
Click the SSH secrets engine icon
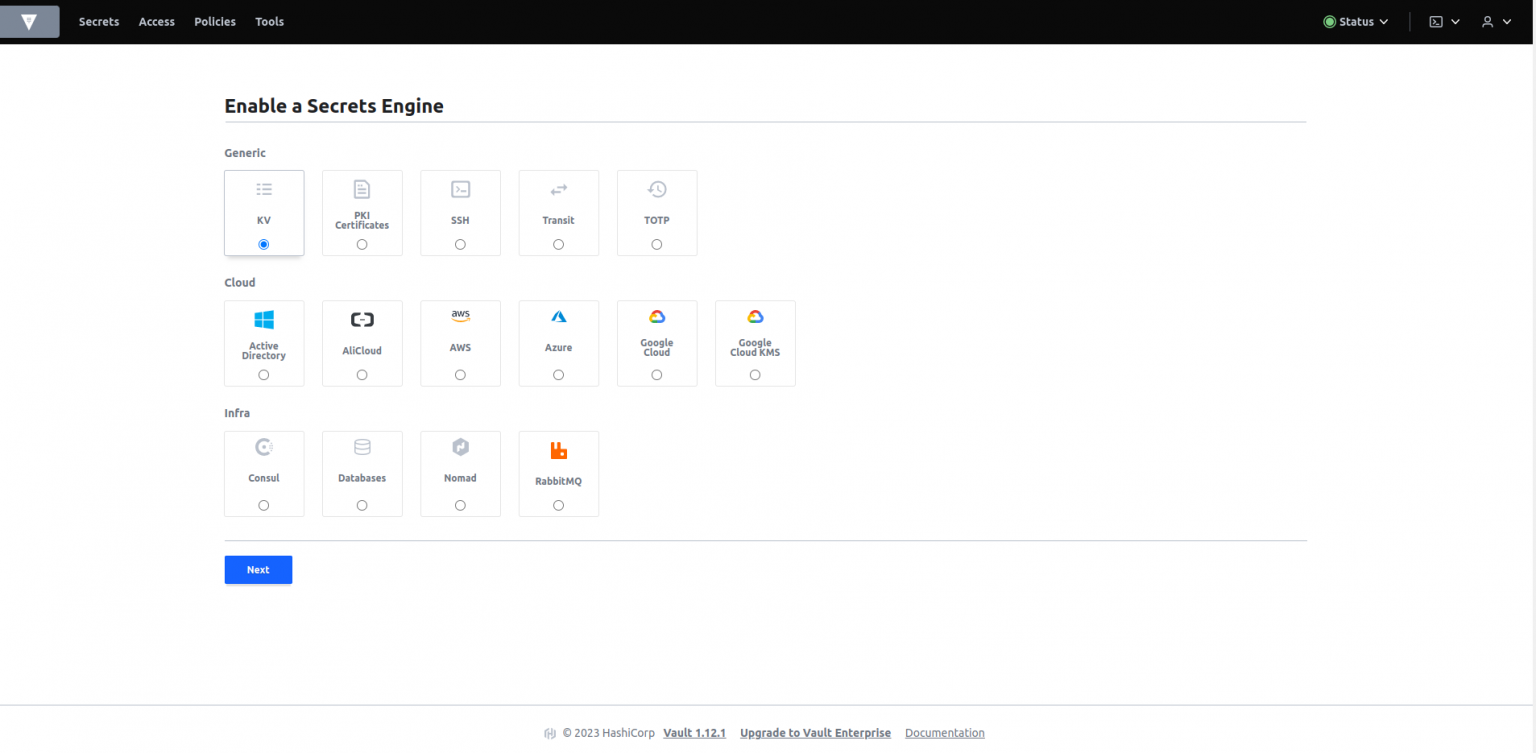[460, 188]
